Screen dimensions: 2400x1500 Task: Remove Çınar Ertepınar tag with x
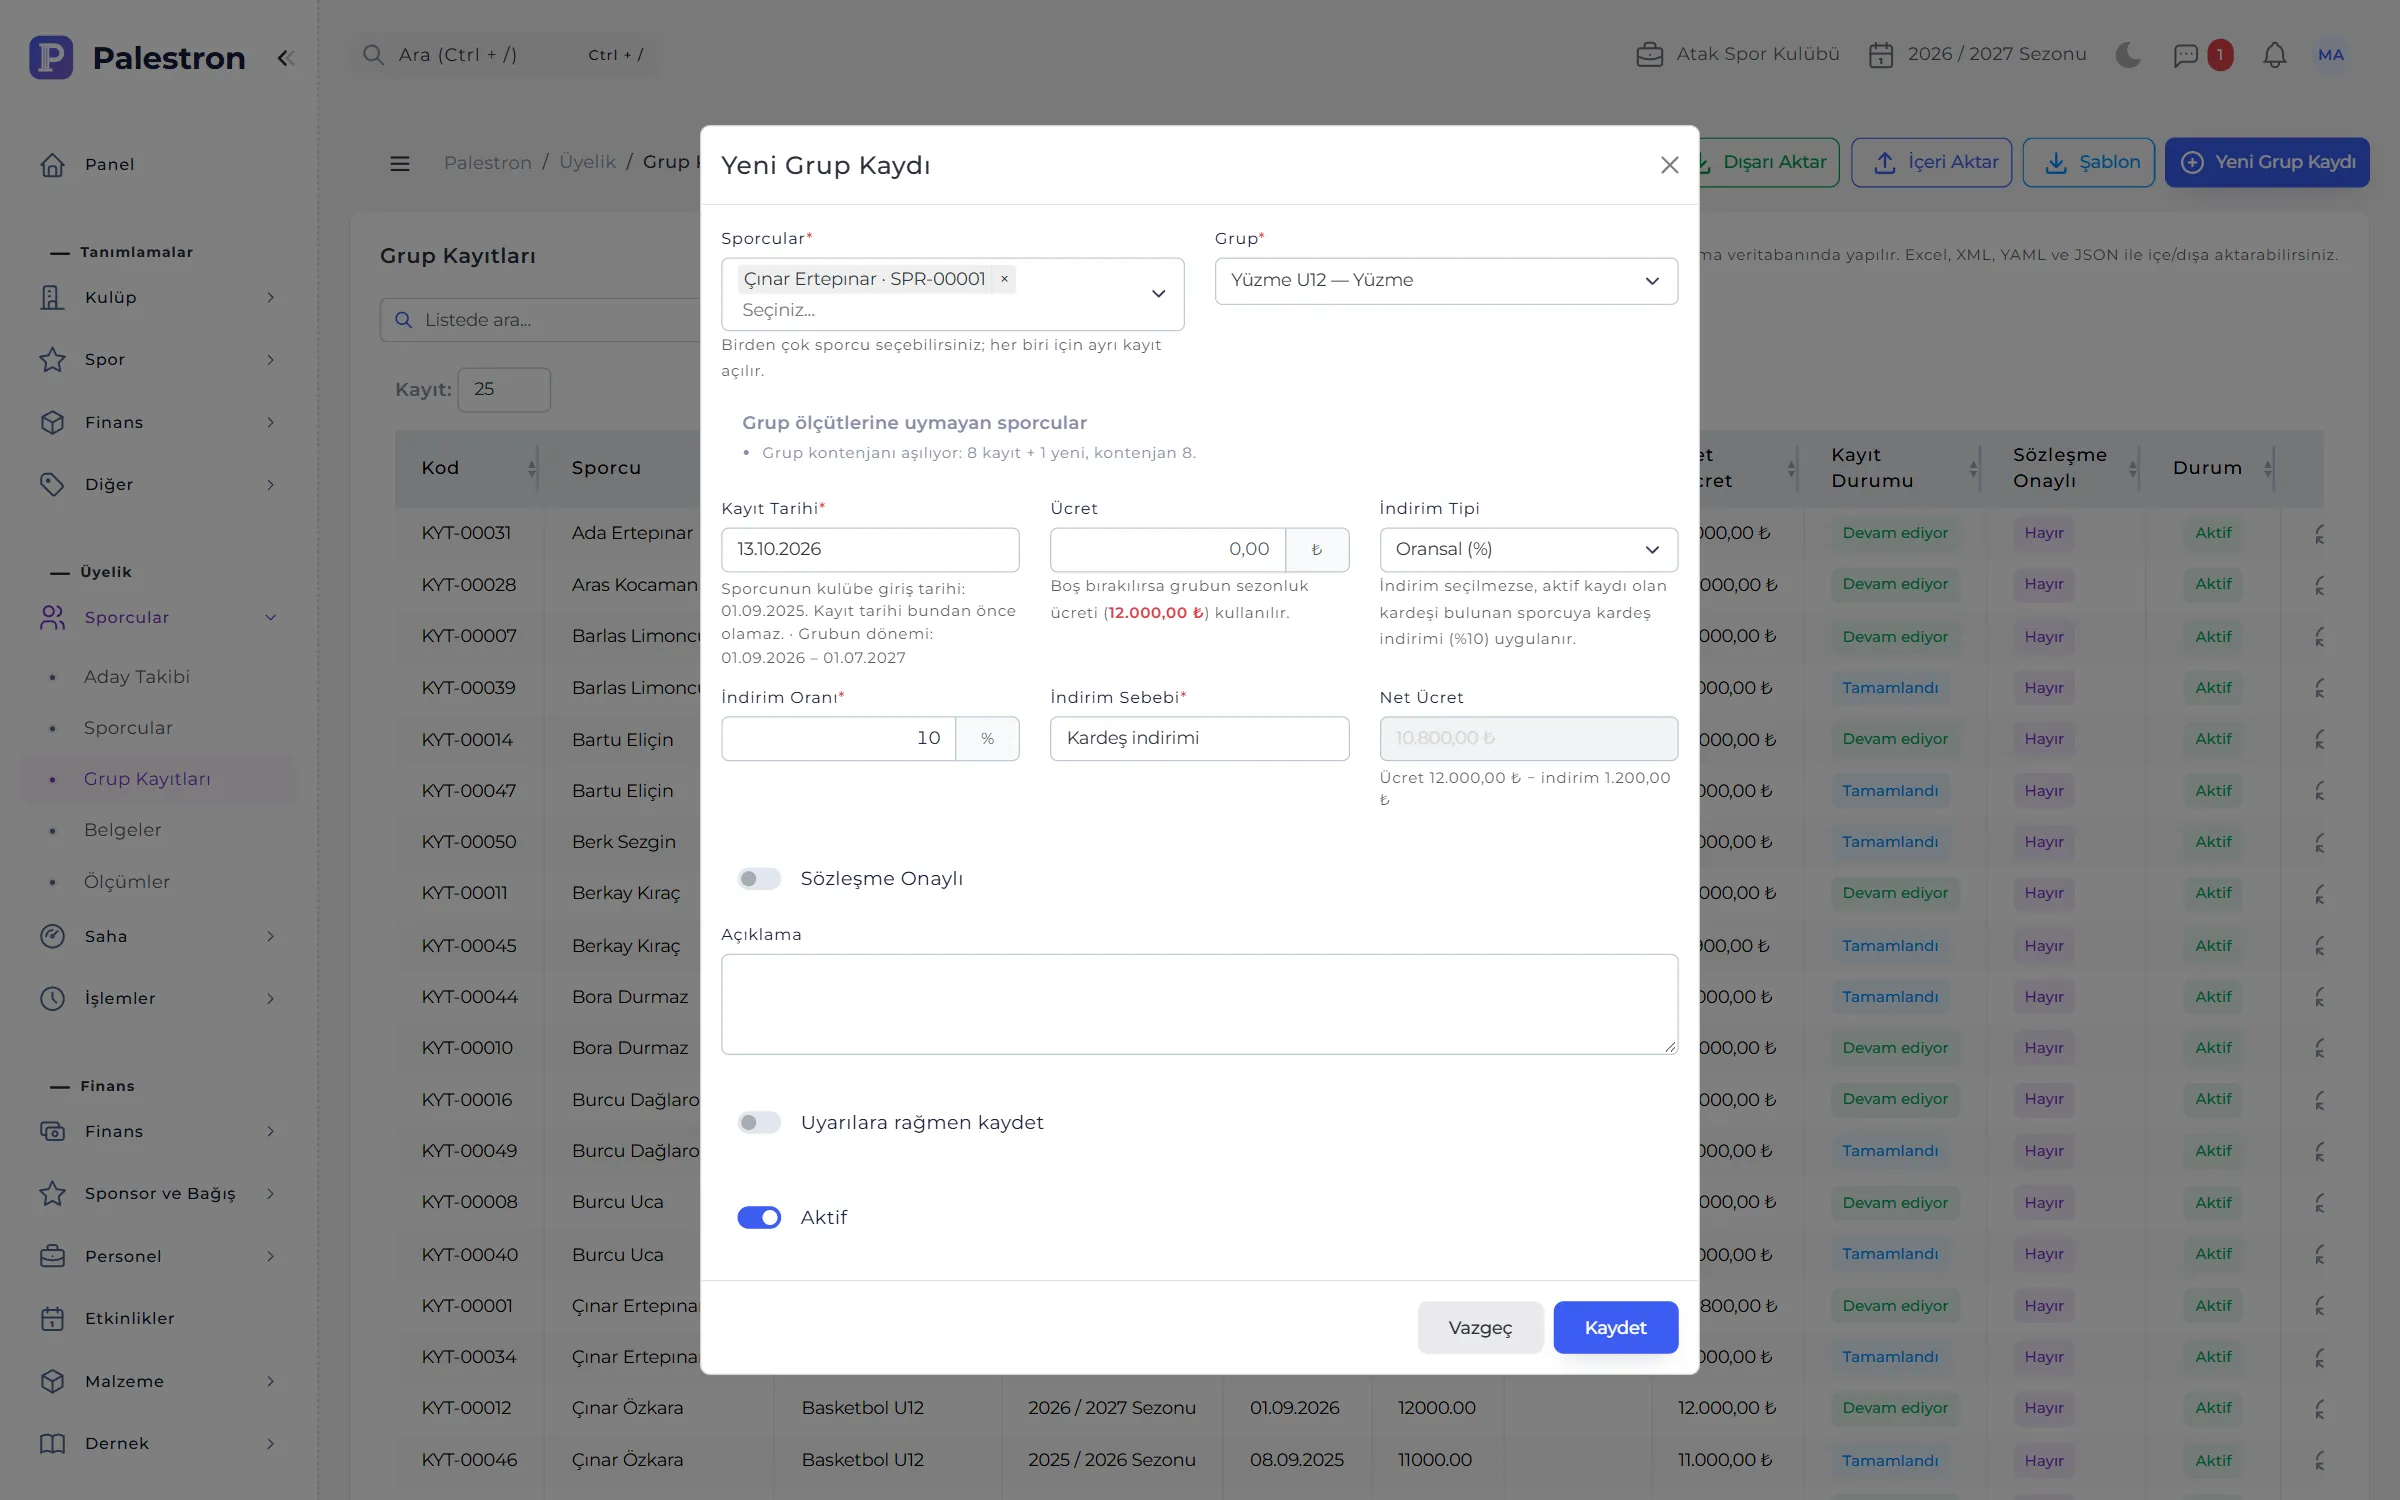coord(1004,279)
